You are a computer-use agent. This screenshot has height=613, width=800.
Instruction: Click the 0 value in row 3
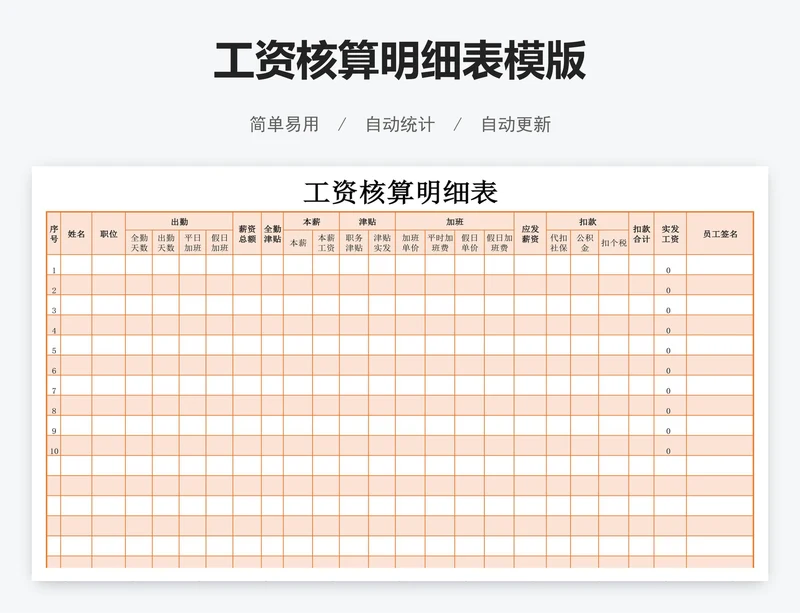pyautogui.click(x=668, y=310)
